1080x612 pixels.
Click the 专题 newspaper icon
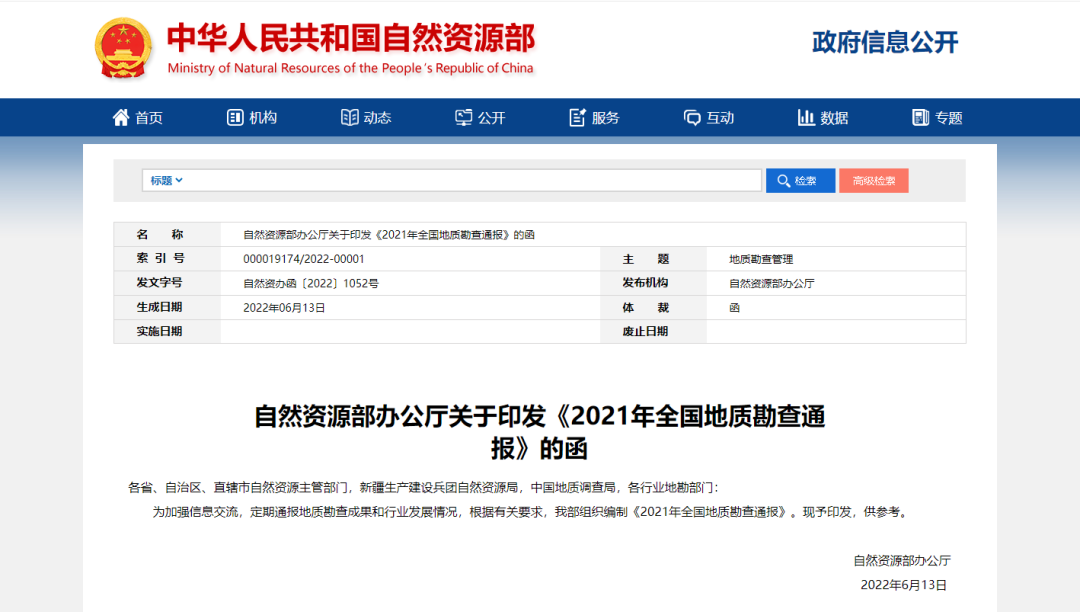[x=920, y=117]
